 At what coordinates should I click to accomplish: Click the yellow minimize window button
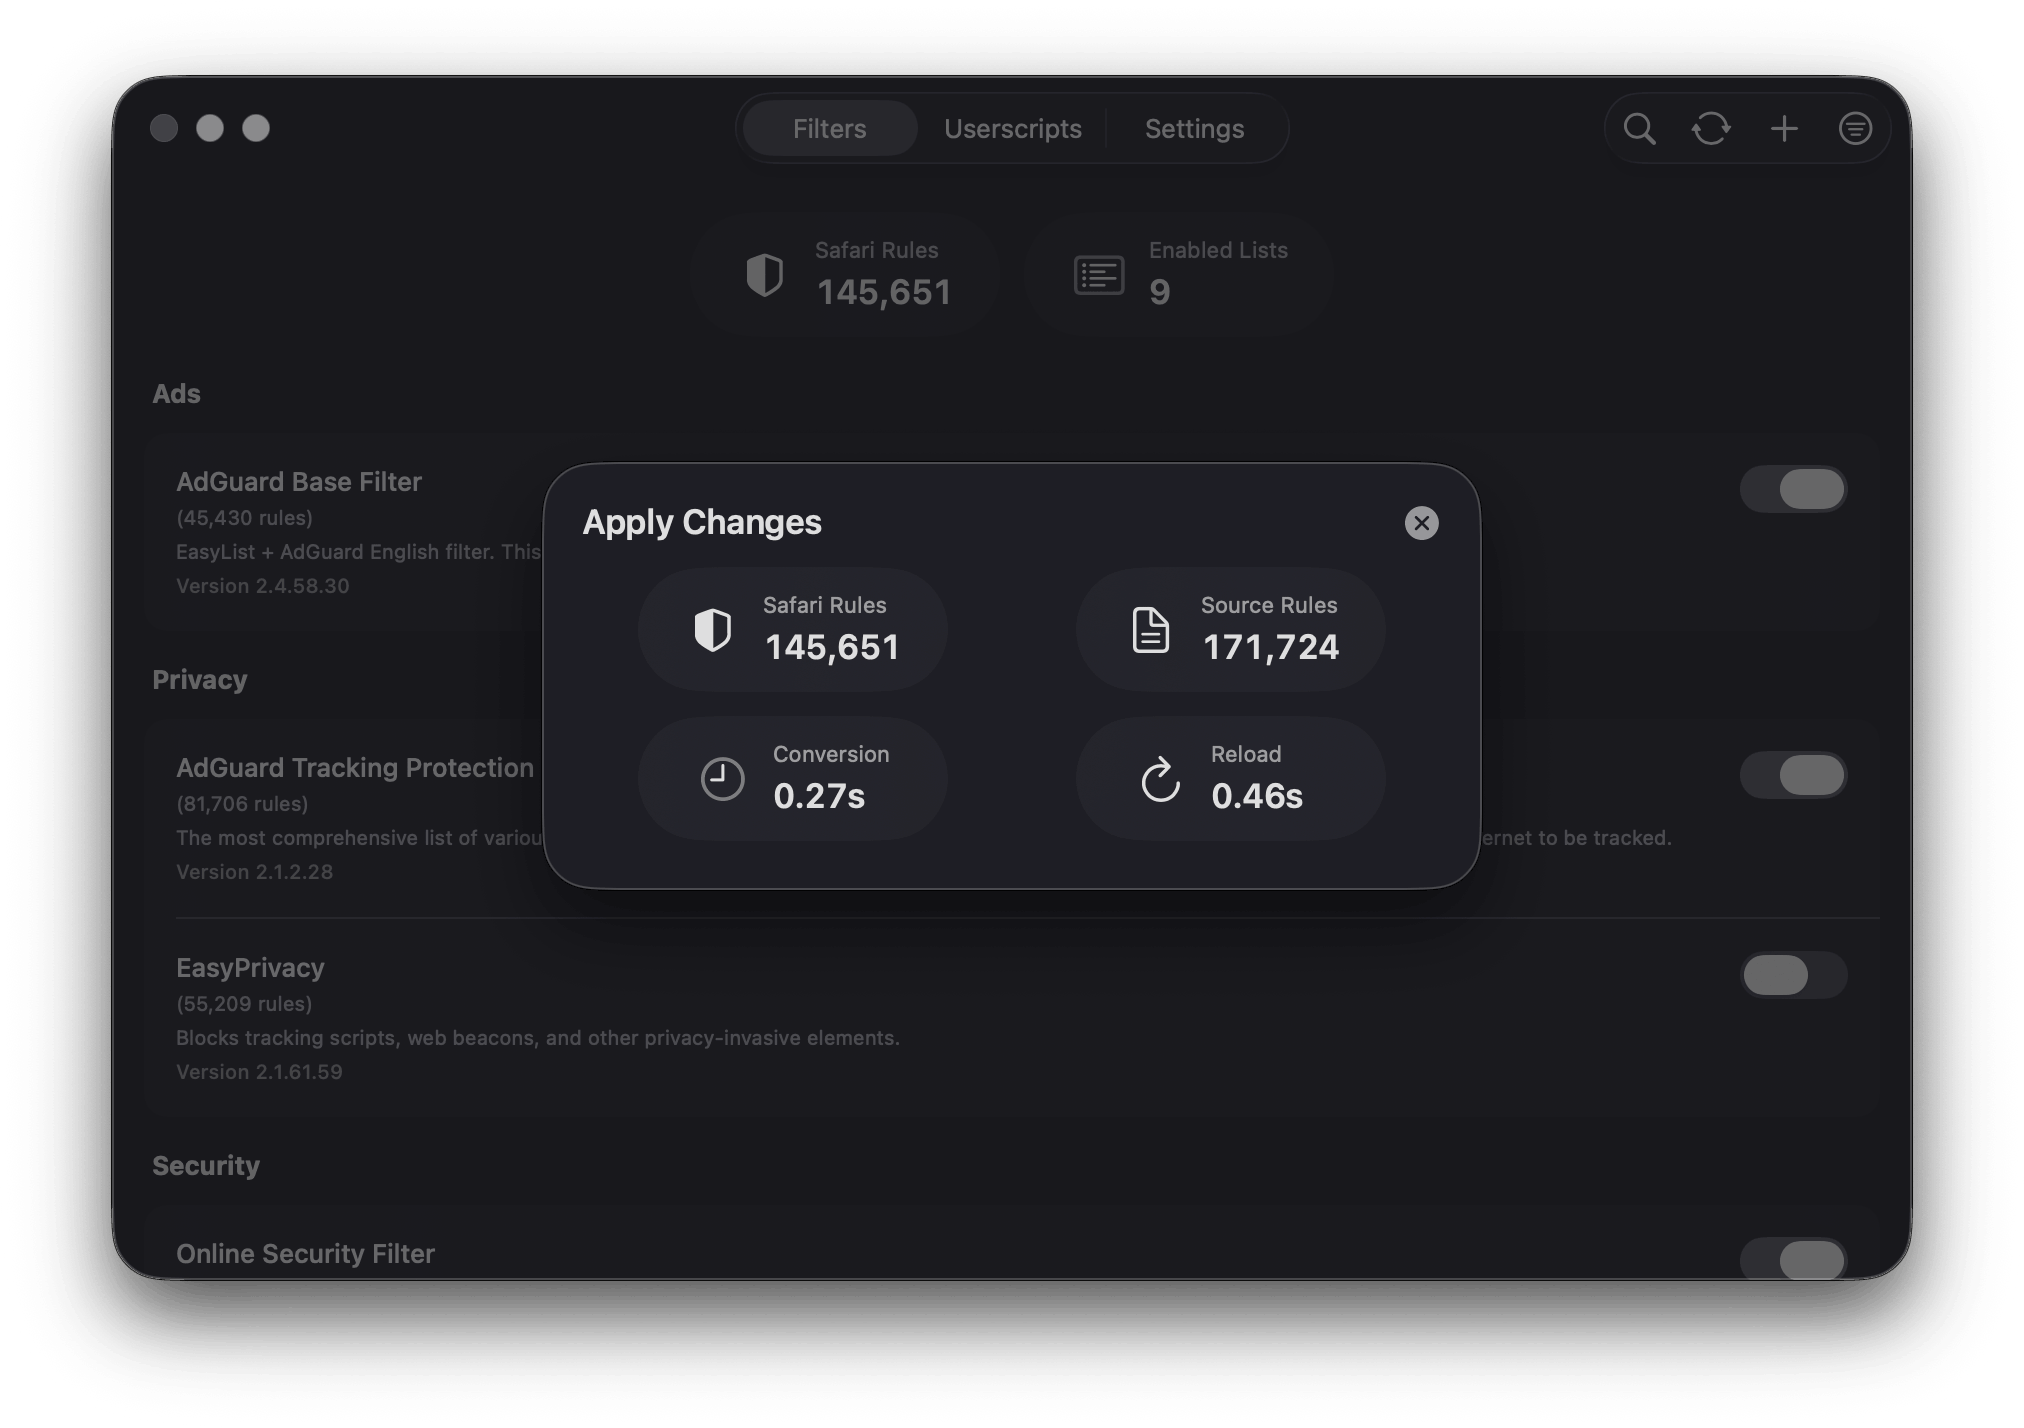pyautogui.click(x=210, y=128)
